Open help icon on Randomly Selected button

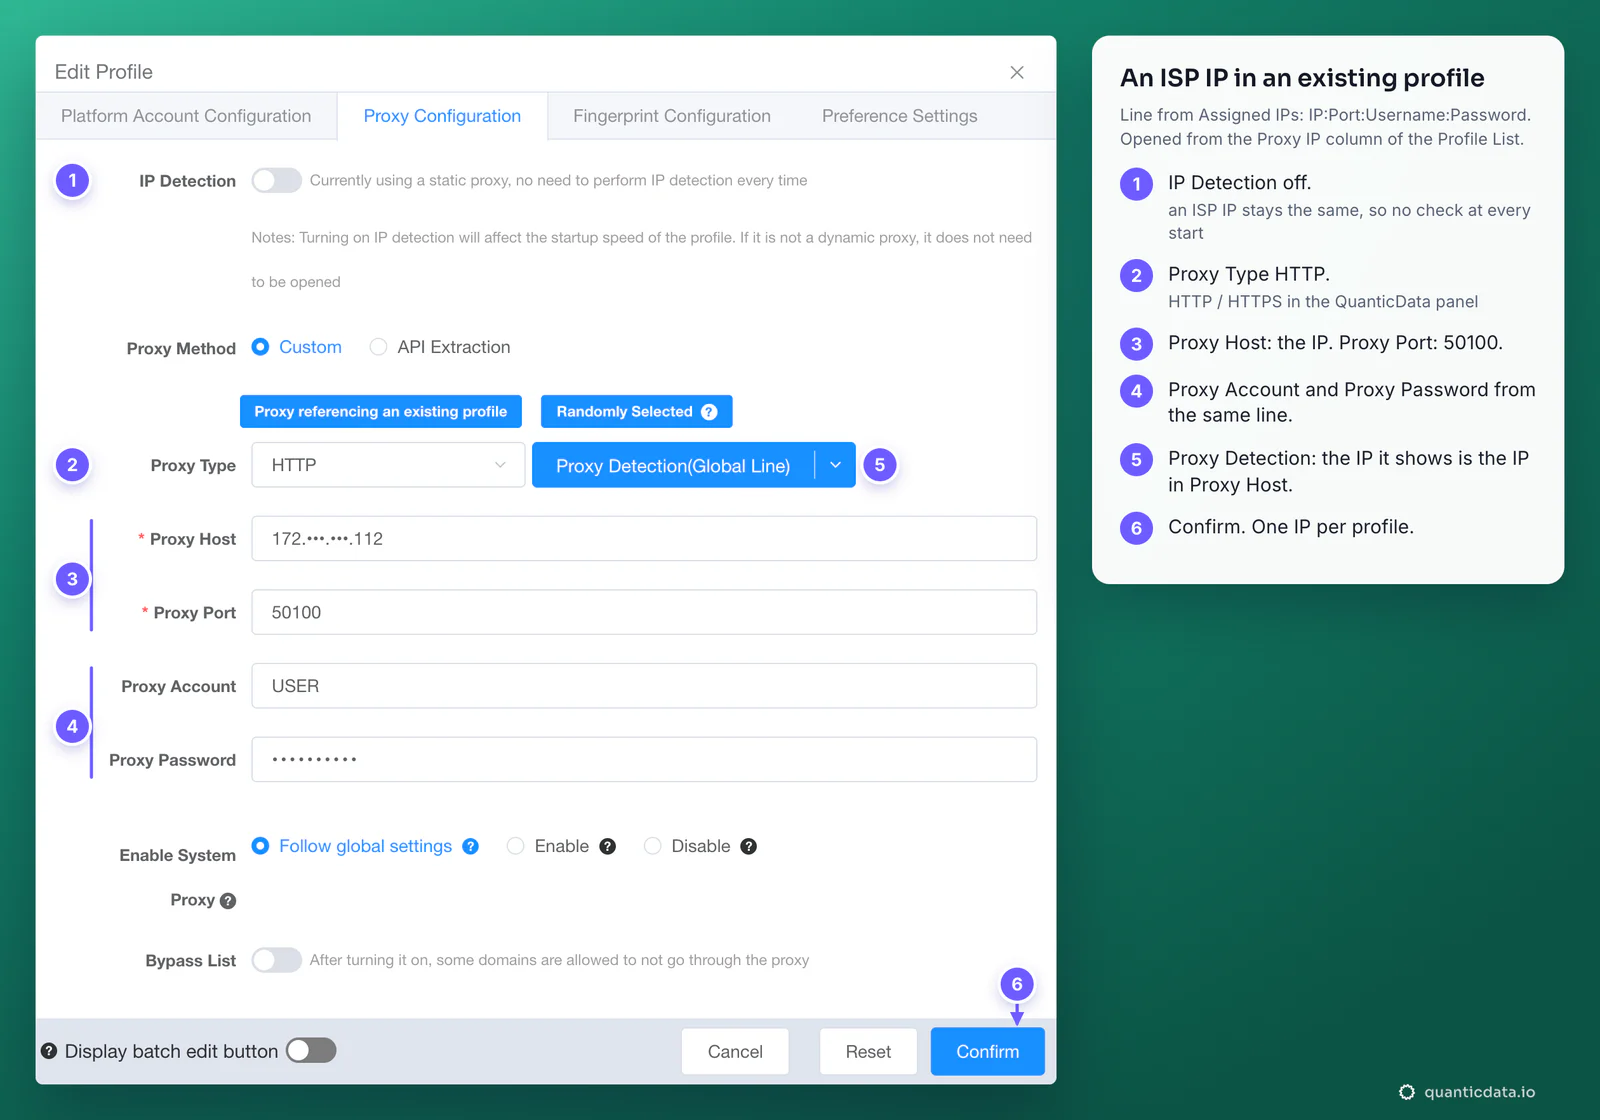(709, 412)
